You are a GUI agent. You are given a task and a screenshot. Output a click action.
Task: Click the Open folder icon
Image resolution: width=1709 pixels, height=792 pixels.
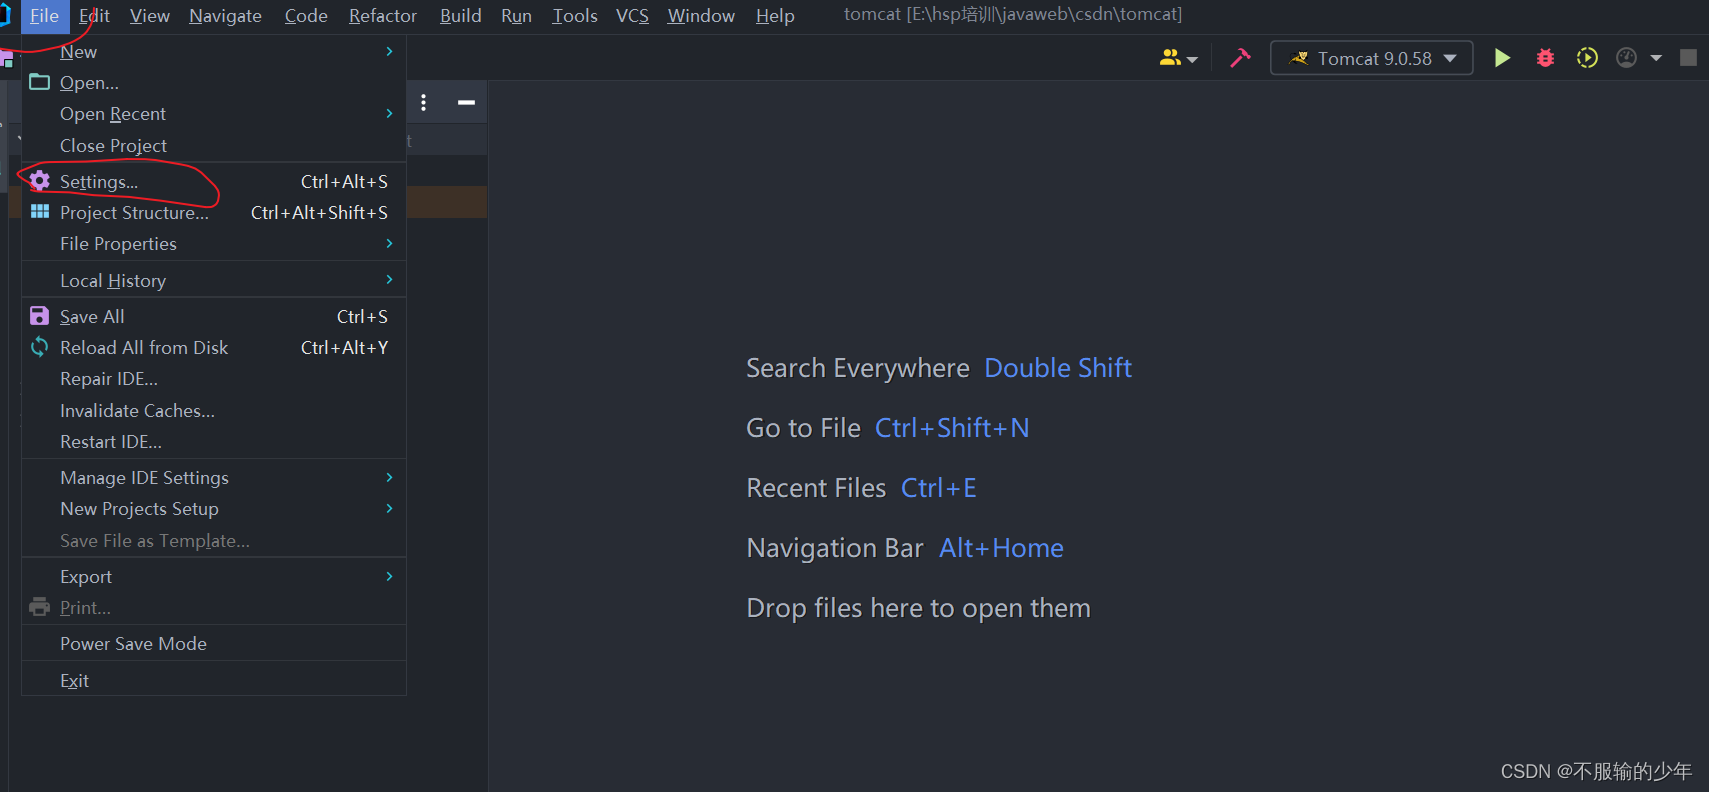point(39,82)
